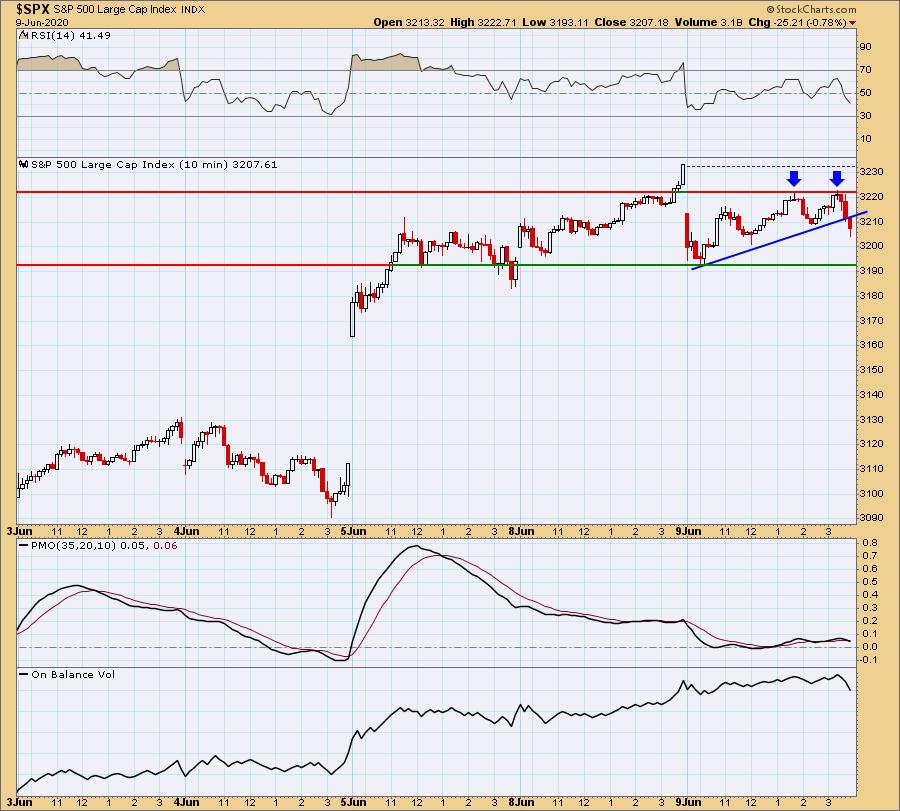Click the $SPX ticker symbol
This screenshot has width=900, height=811.
point(33,9)
